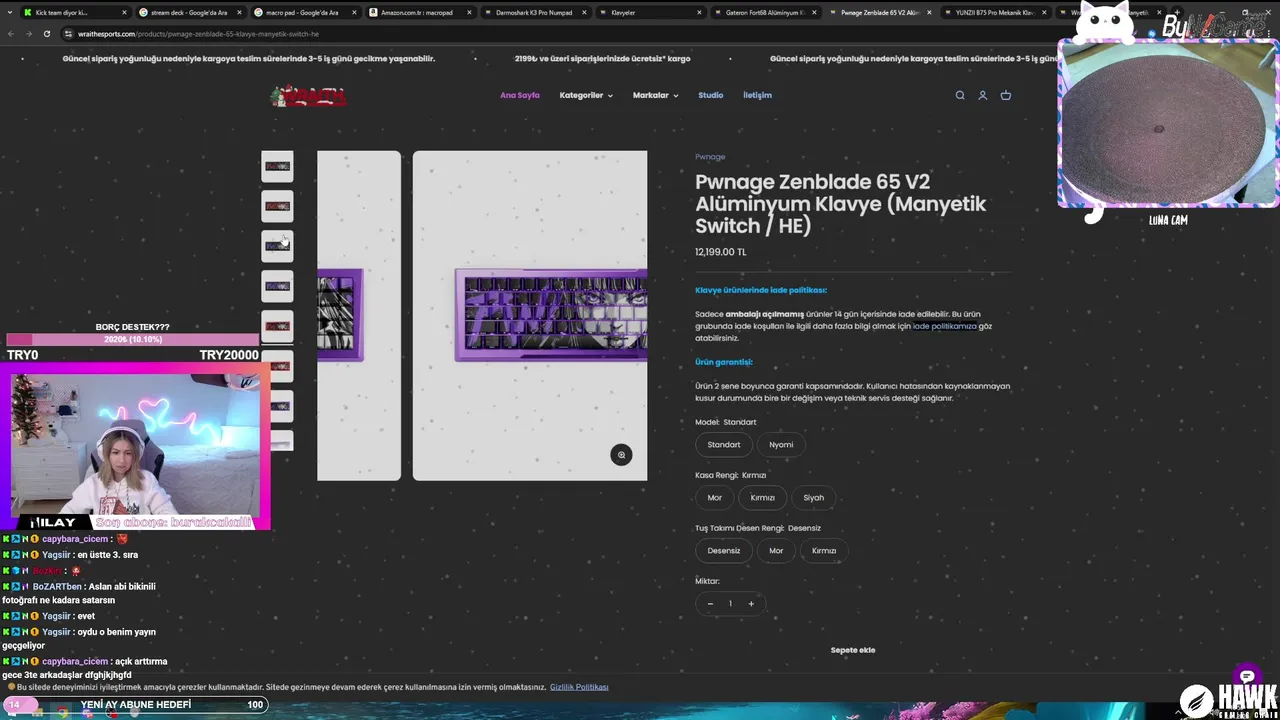Choose Mor under Kasa Rengi

(x=715, y=498)
